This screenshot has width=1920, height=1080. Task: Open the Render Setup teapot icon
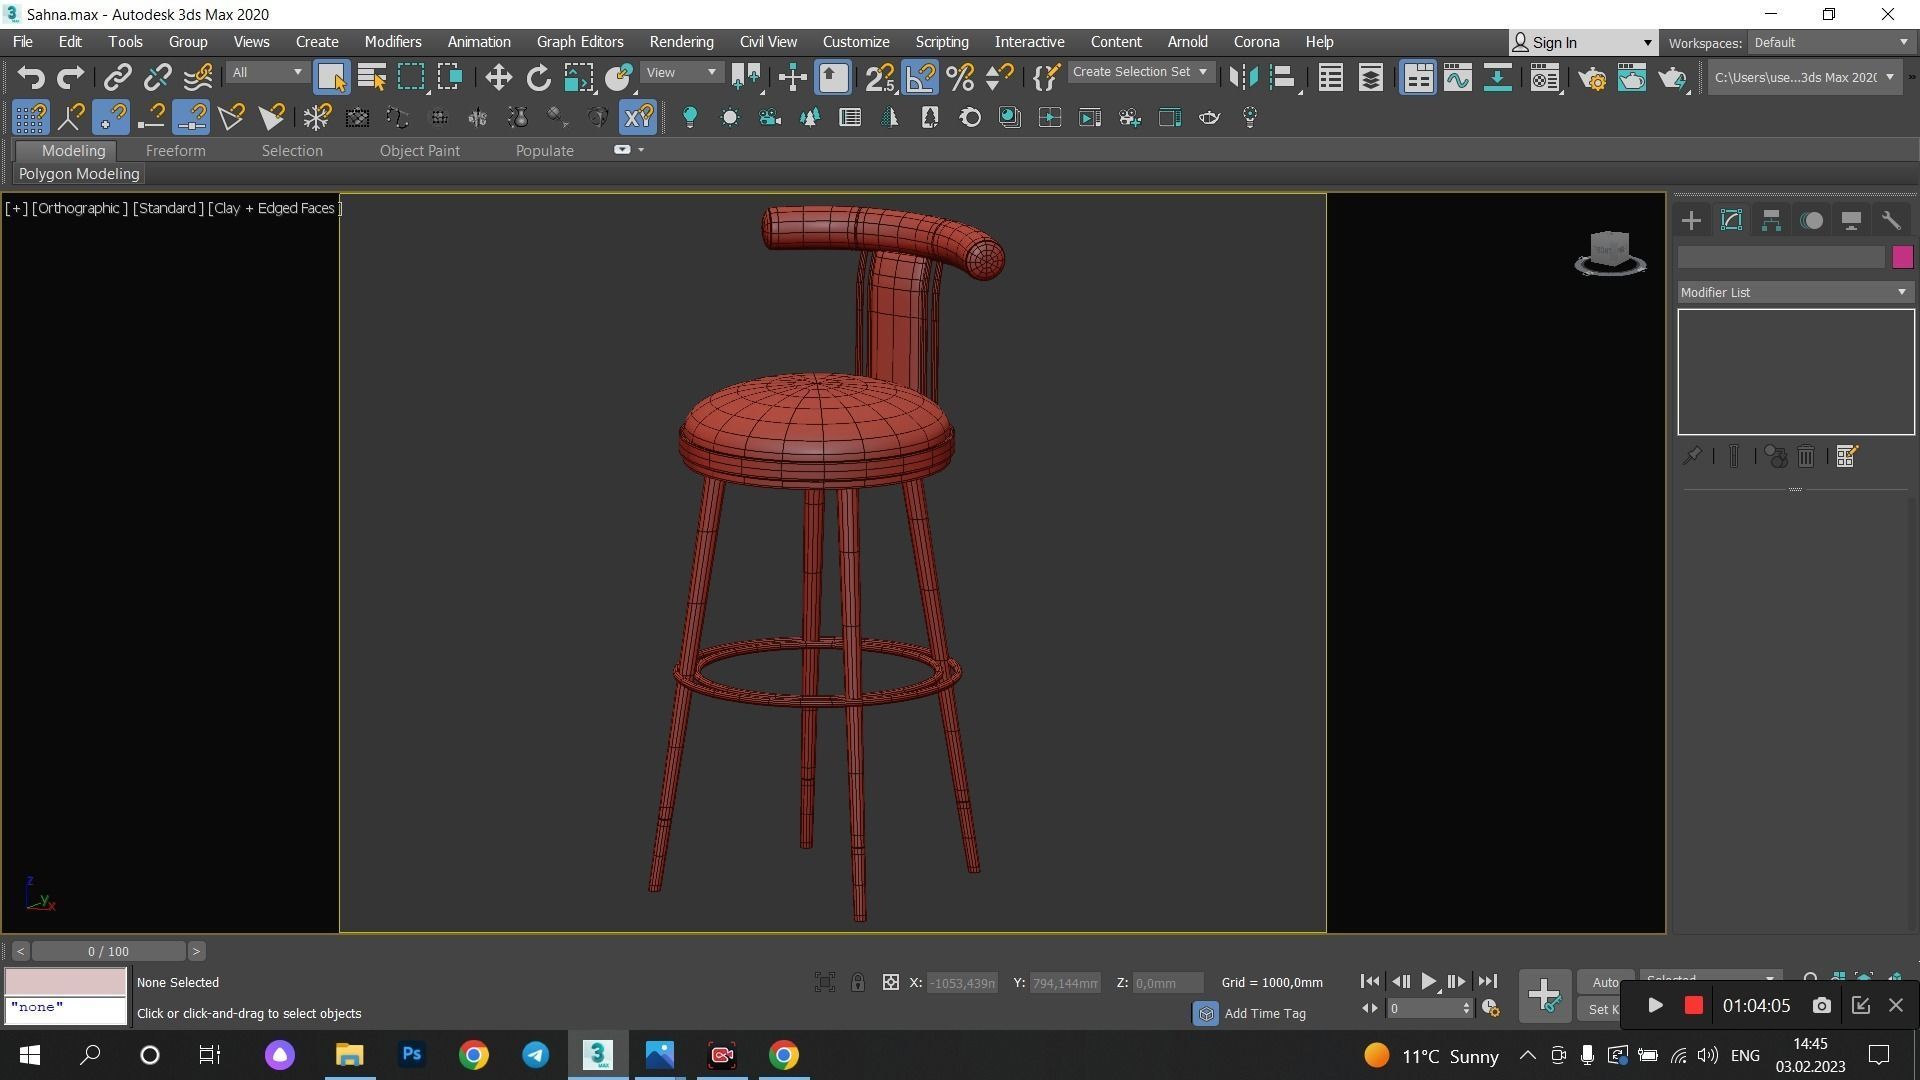[1592, 77]
